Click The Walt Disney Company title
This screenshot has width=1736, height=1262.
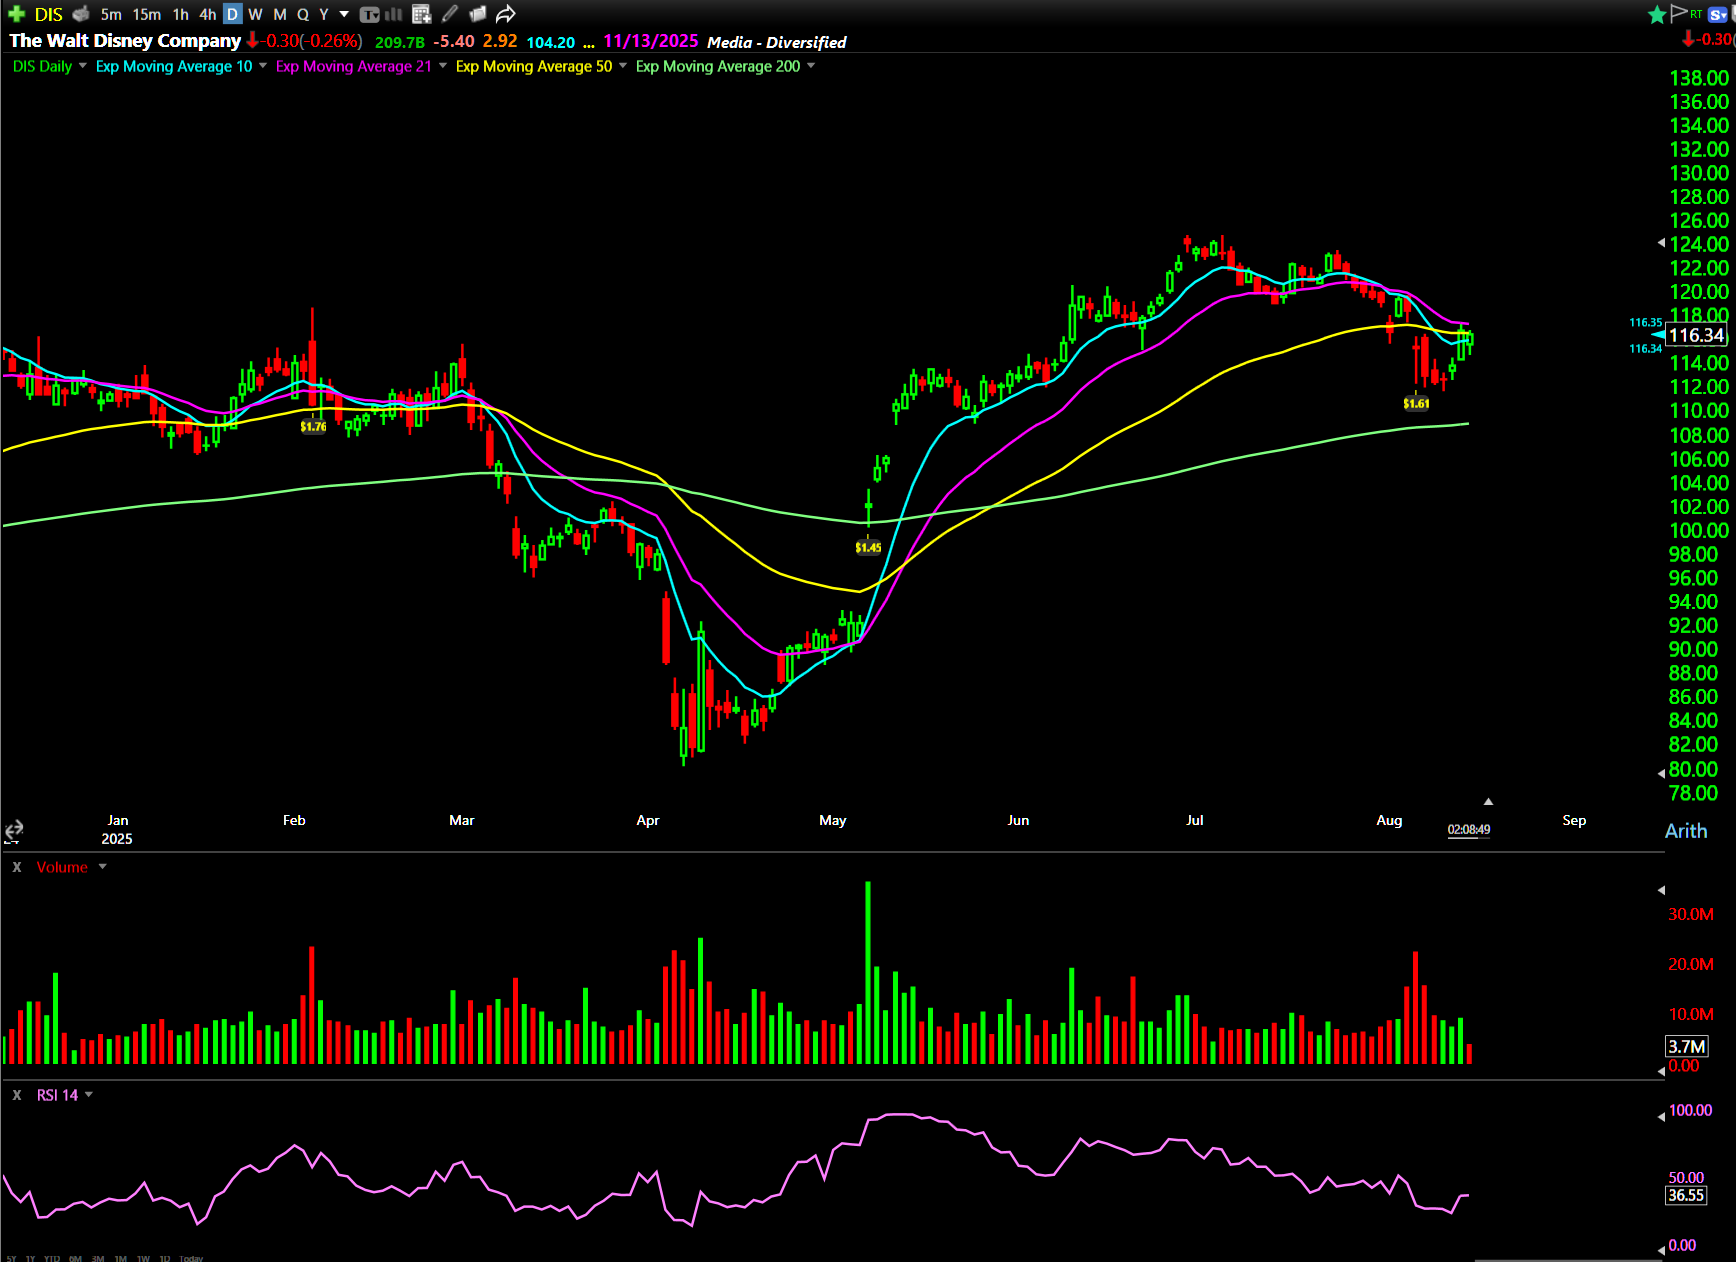125,41
